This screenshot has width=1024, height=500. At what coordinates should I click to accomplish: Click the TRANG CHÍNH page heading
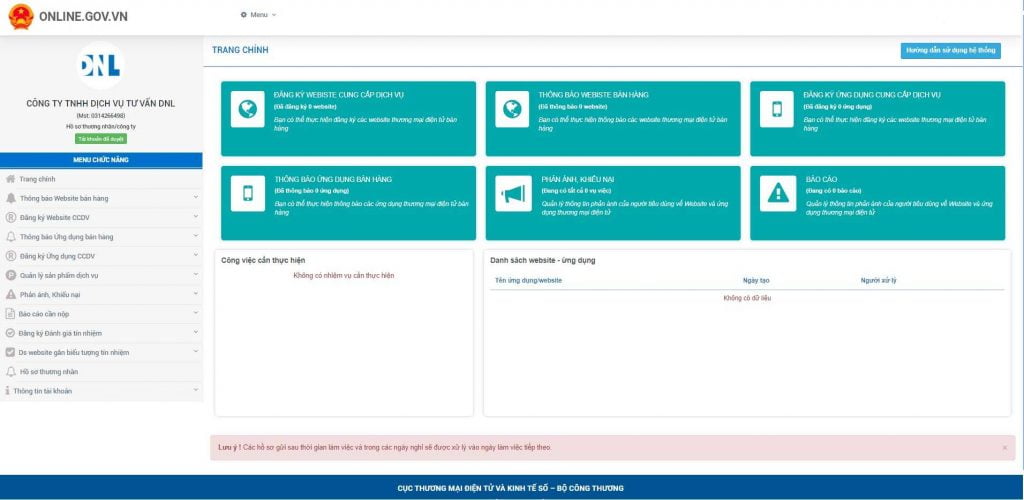pyautogui.click(x=240, y=50)
